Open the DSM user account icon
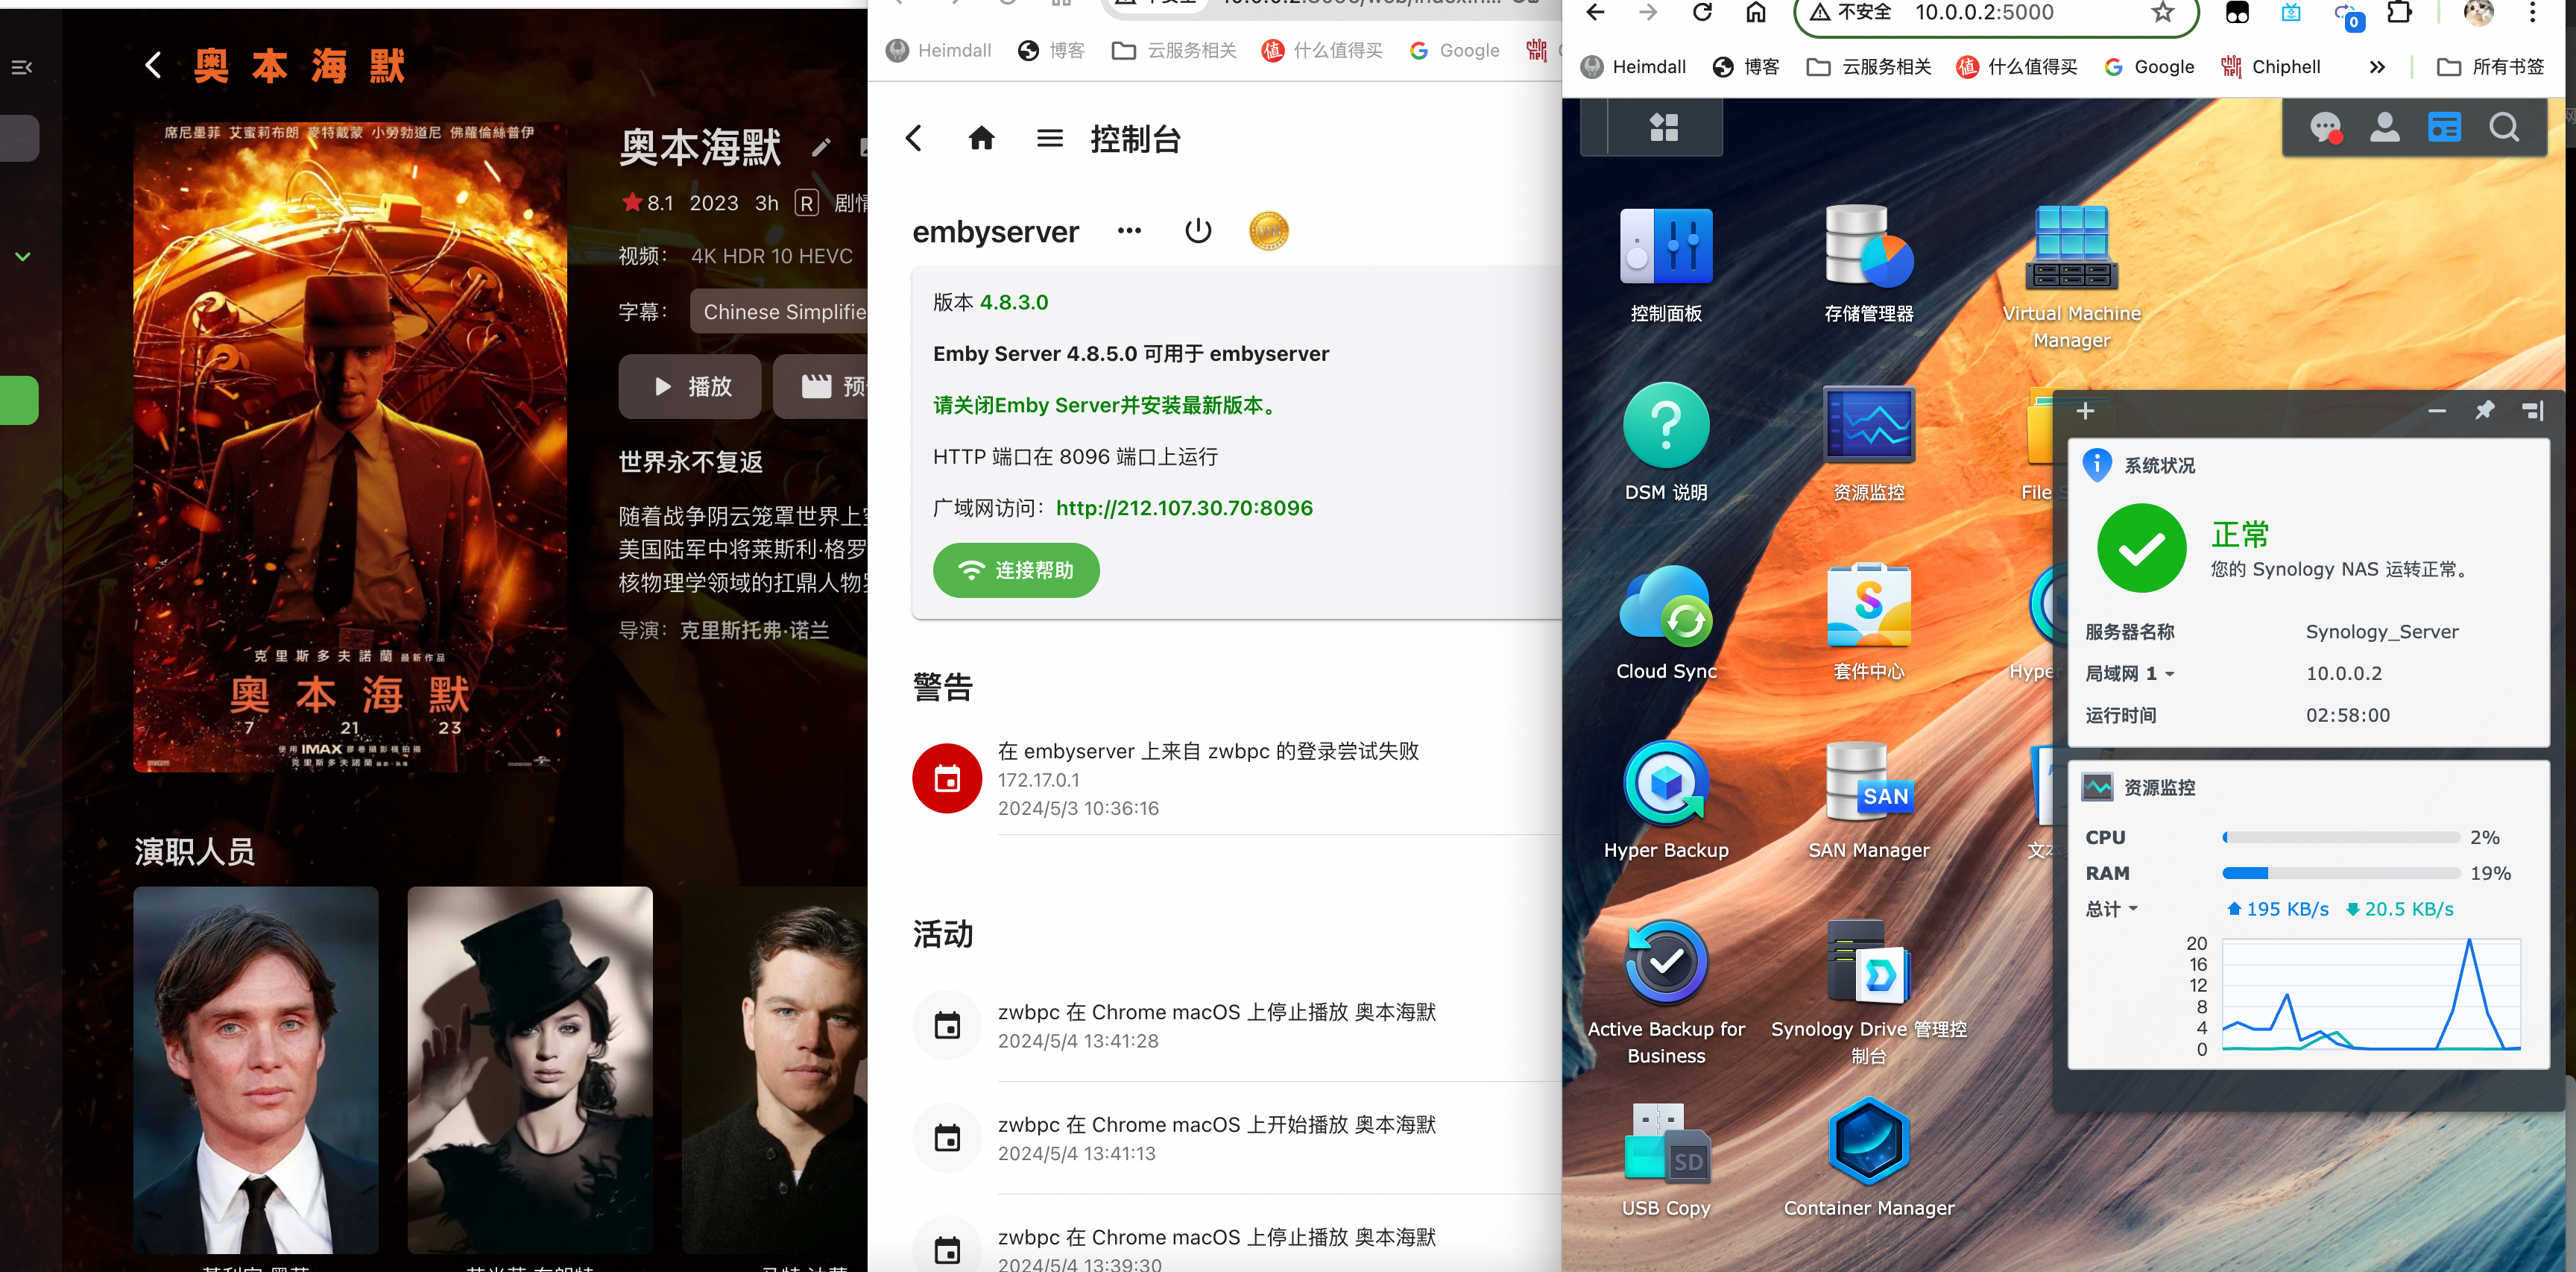2576x1272 pixels. 2385,127
